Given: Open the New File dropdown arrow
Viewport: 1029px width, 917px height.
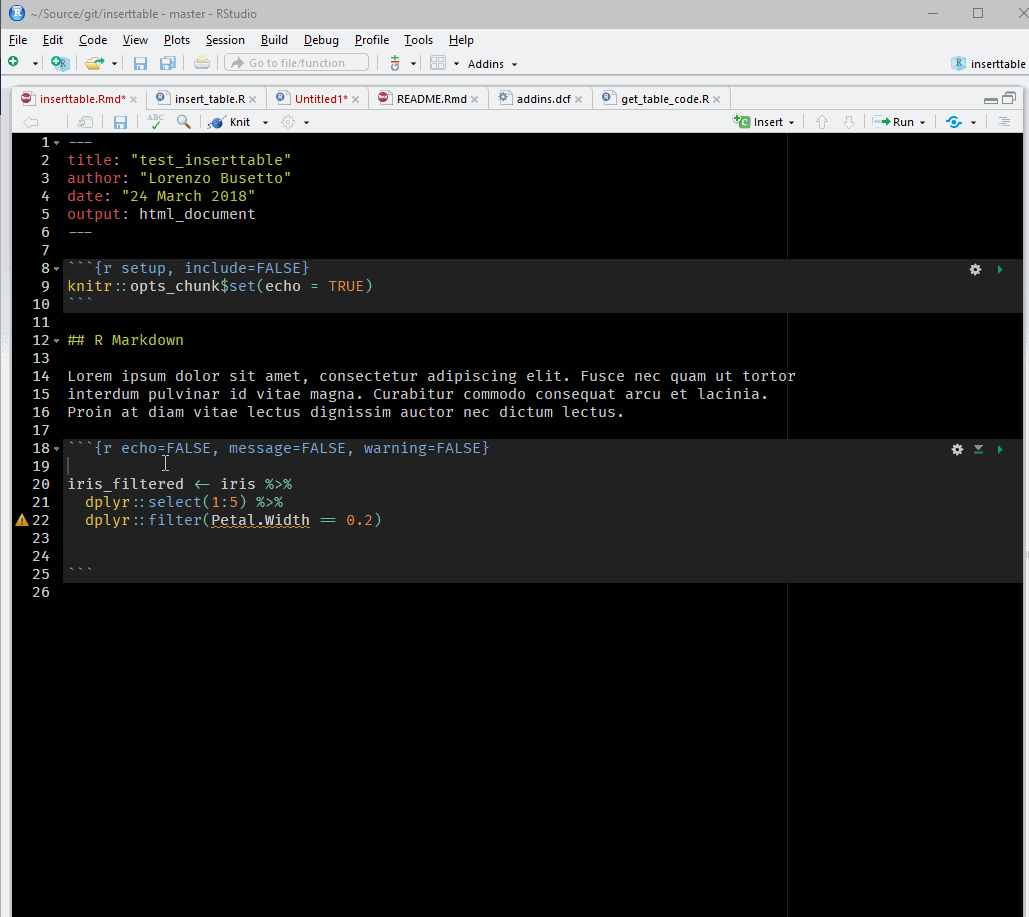Looking at the screenshot, I should click(35, 64).
